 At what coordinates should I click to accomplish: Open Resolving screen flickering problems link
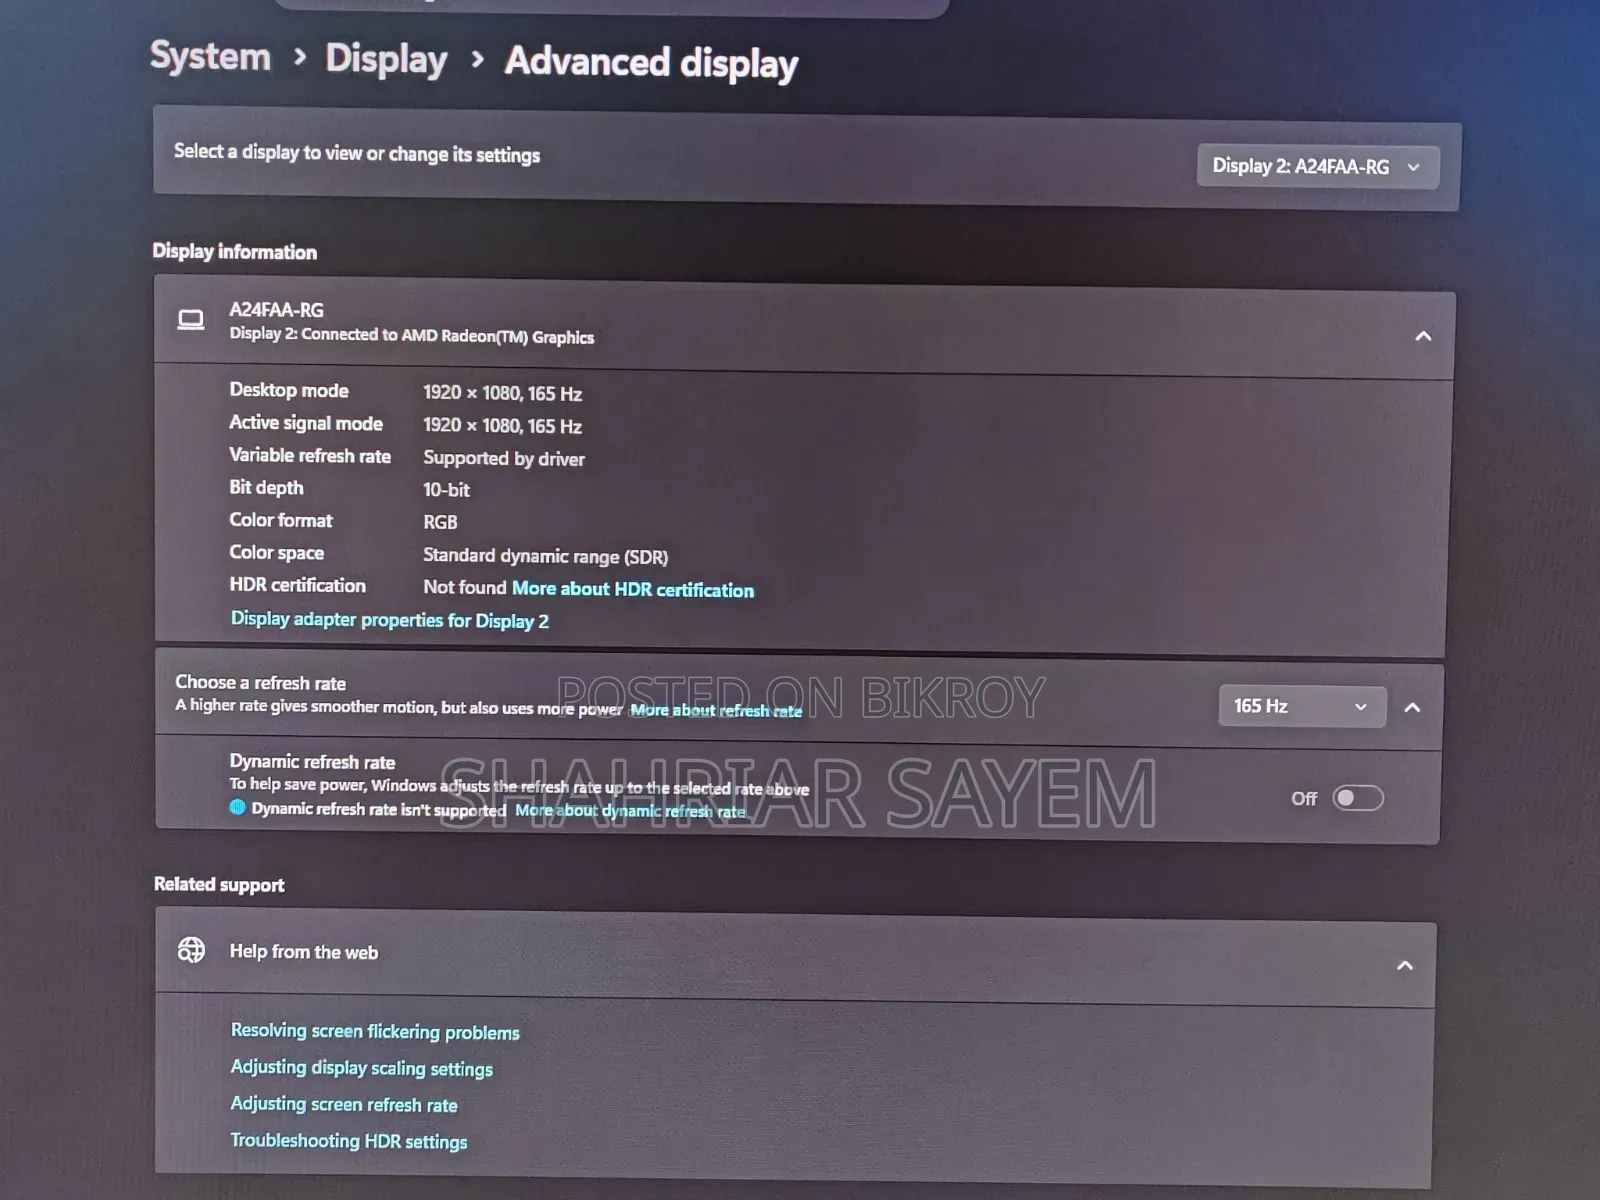point(375,1031)
